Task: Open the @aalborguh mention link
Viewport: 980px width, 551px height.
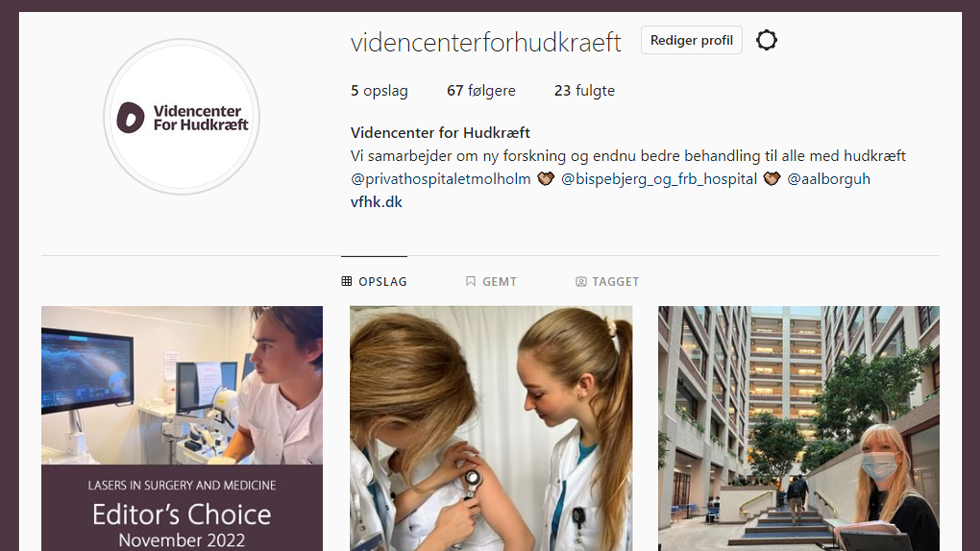Action: (829, 179)
